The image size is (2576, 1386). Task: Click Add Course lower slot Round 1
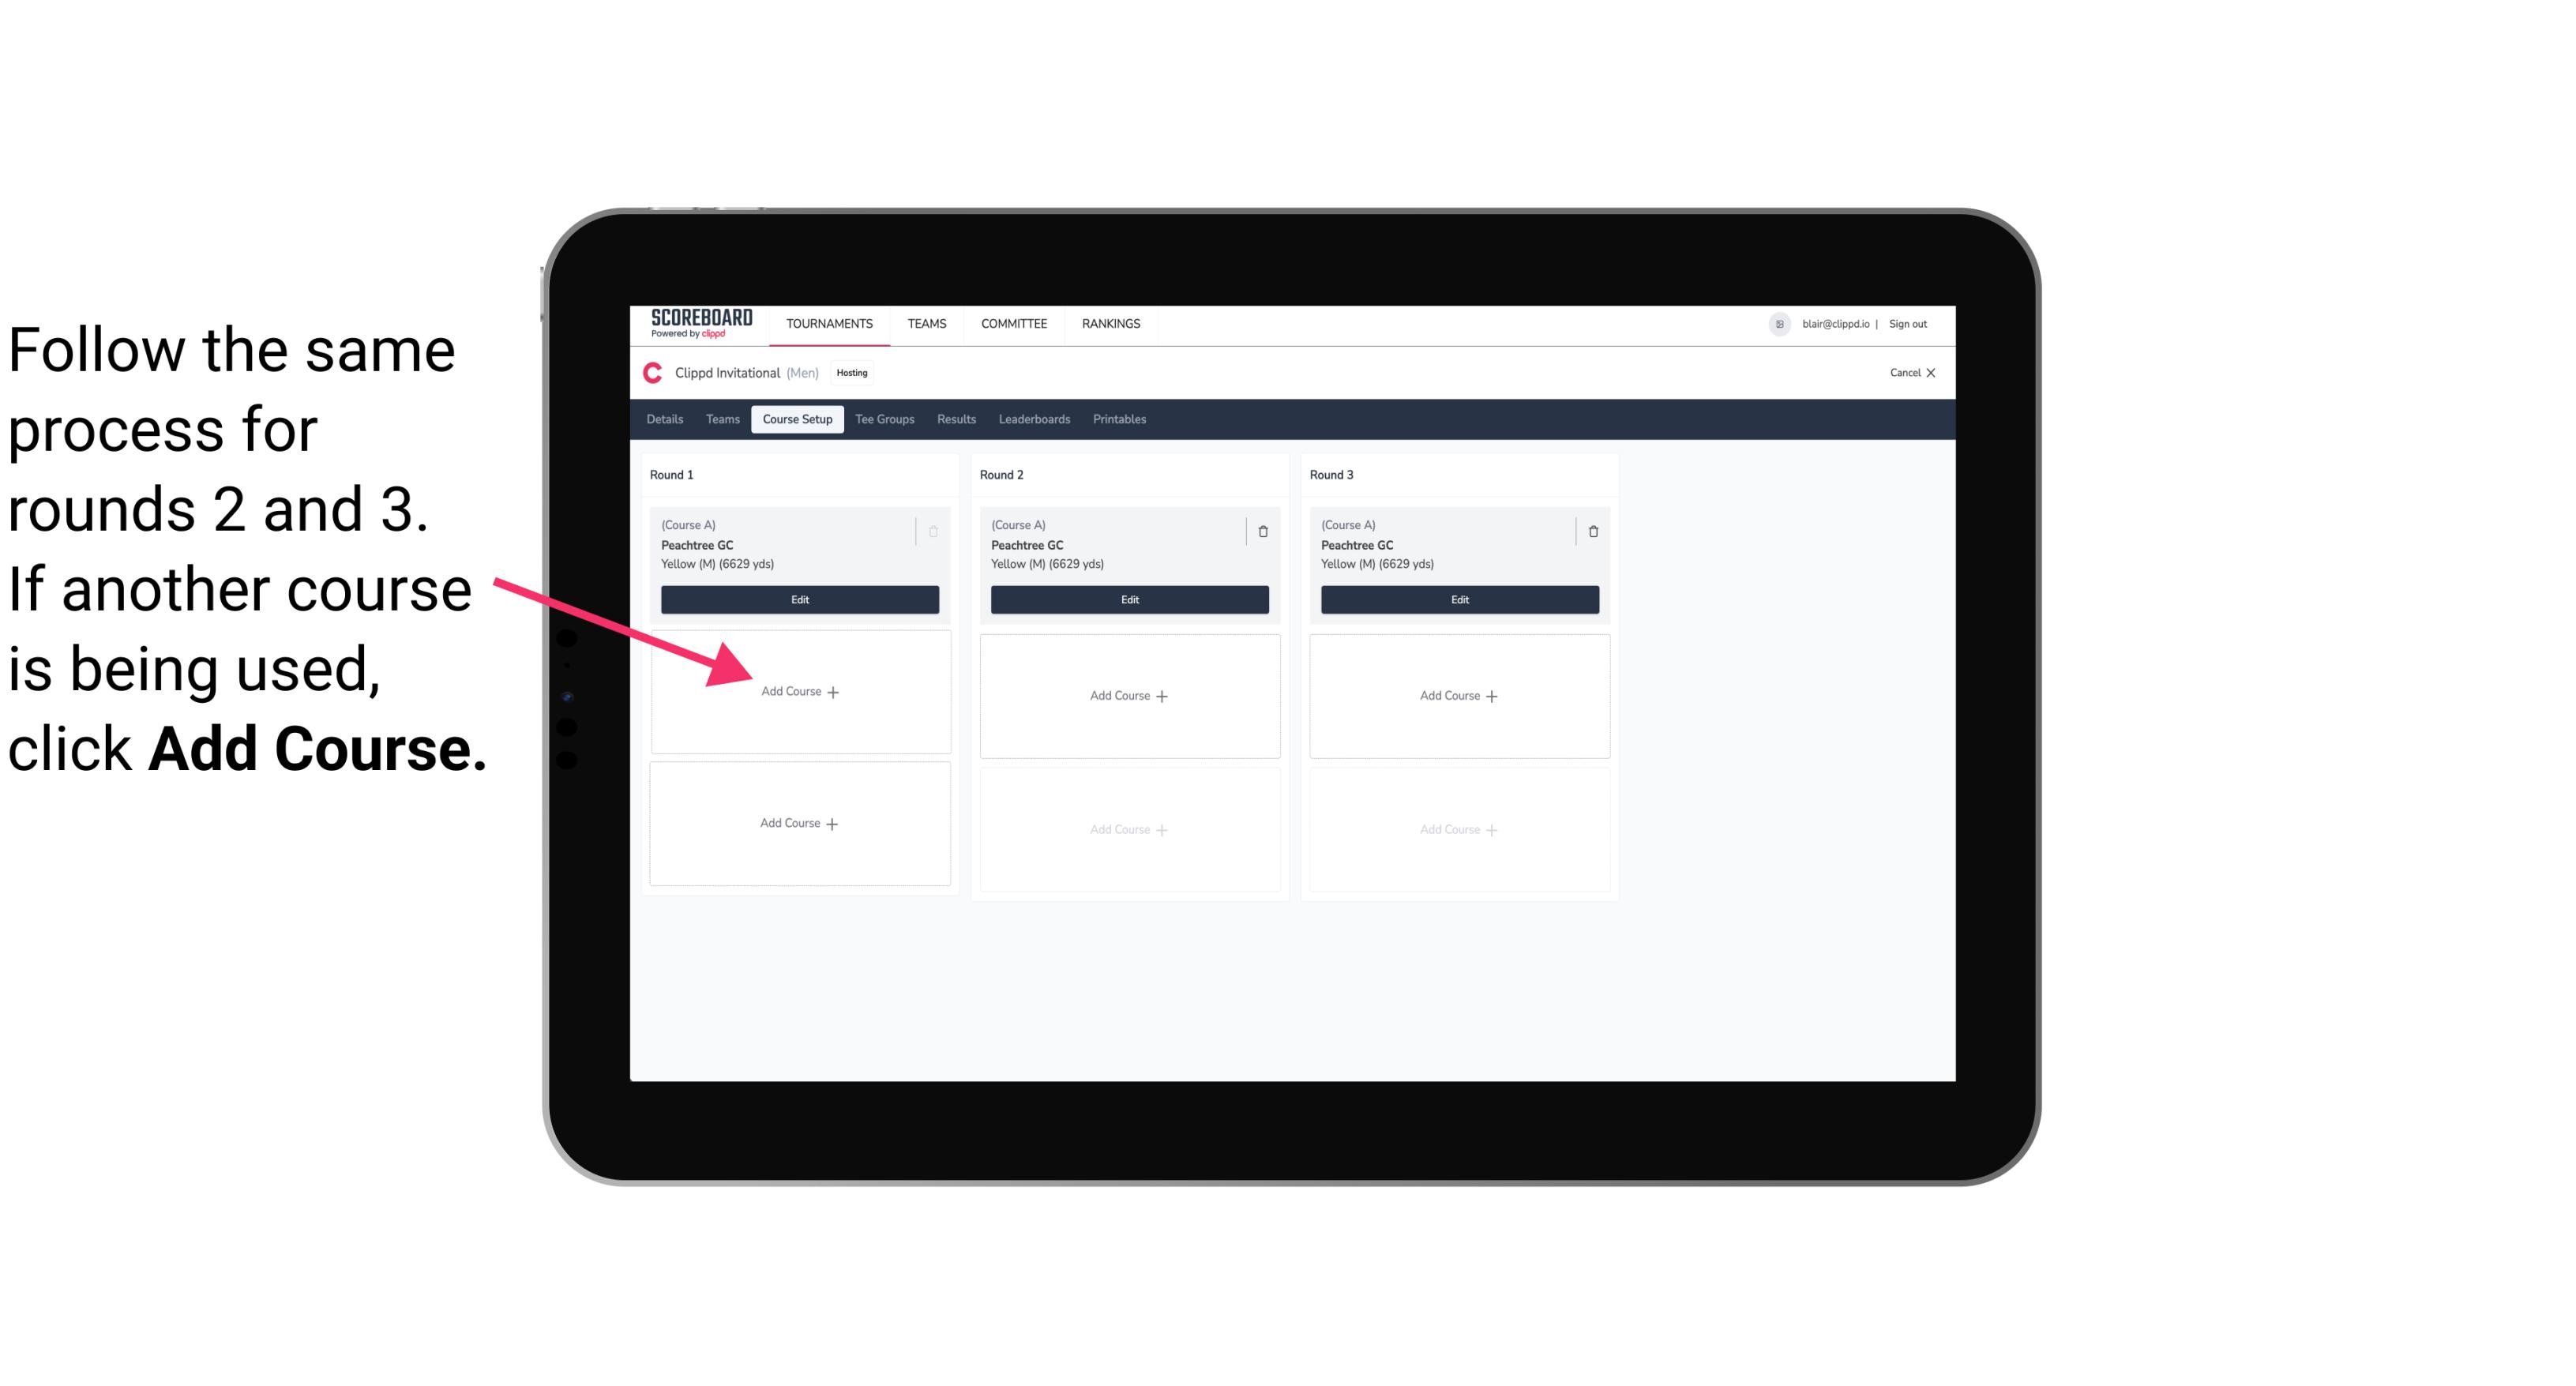tap(798, 823)
